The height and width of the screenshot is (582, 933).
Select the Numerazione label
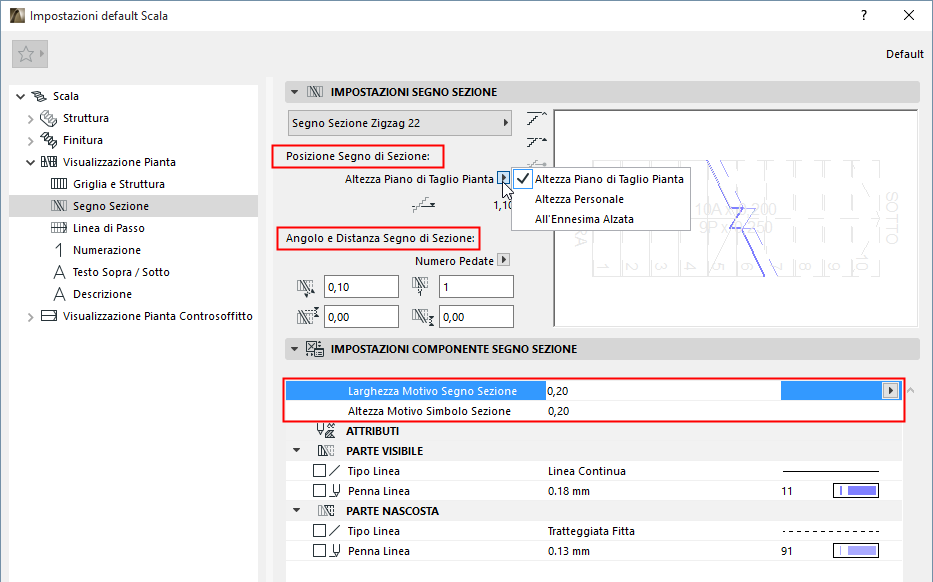[107, 250]
